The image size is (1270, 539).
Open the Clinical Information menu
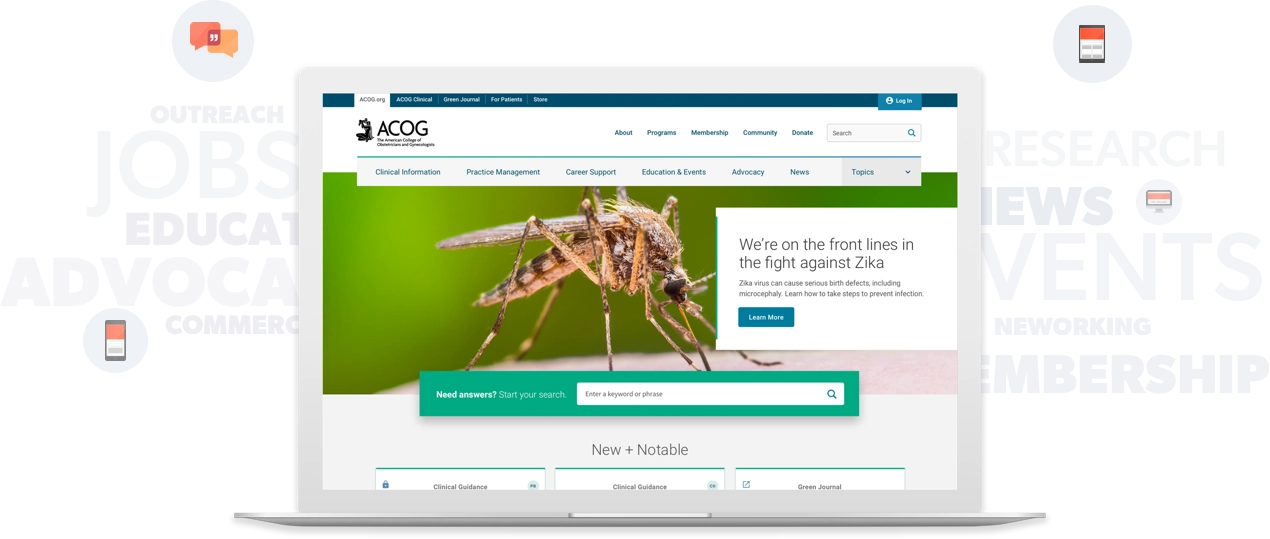(x=408, y=172)
